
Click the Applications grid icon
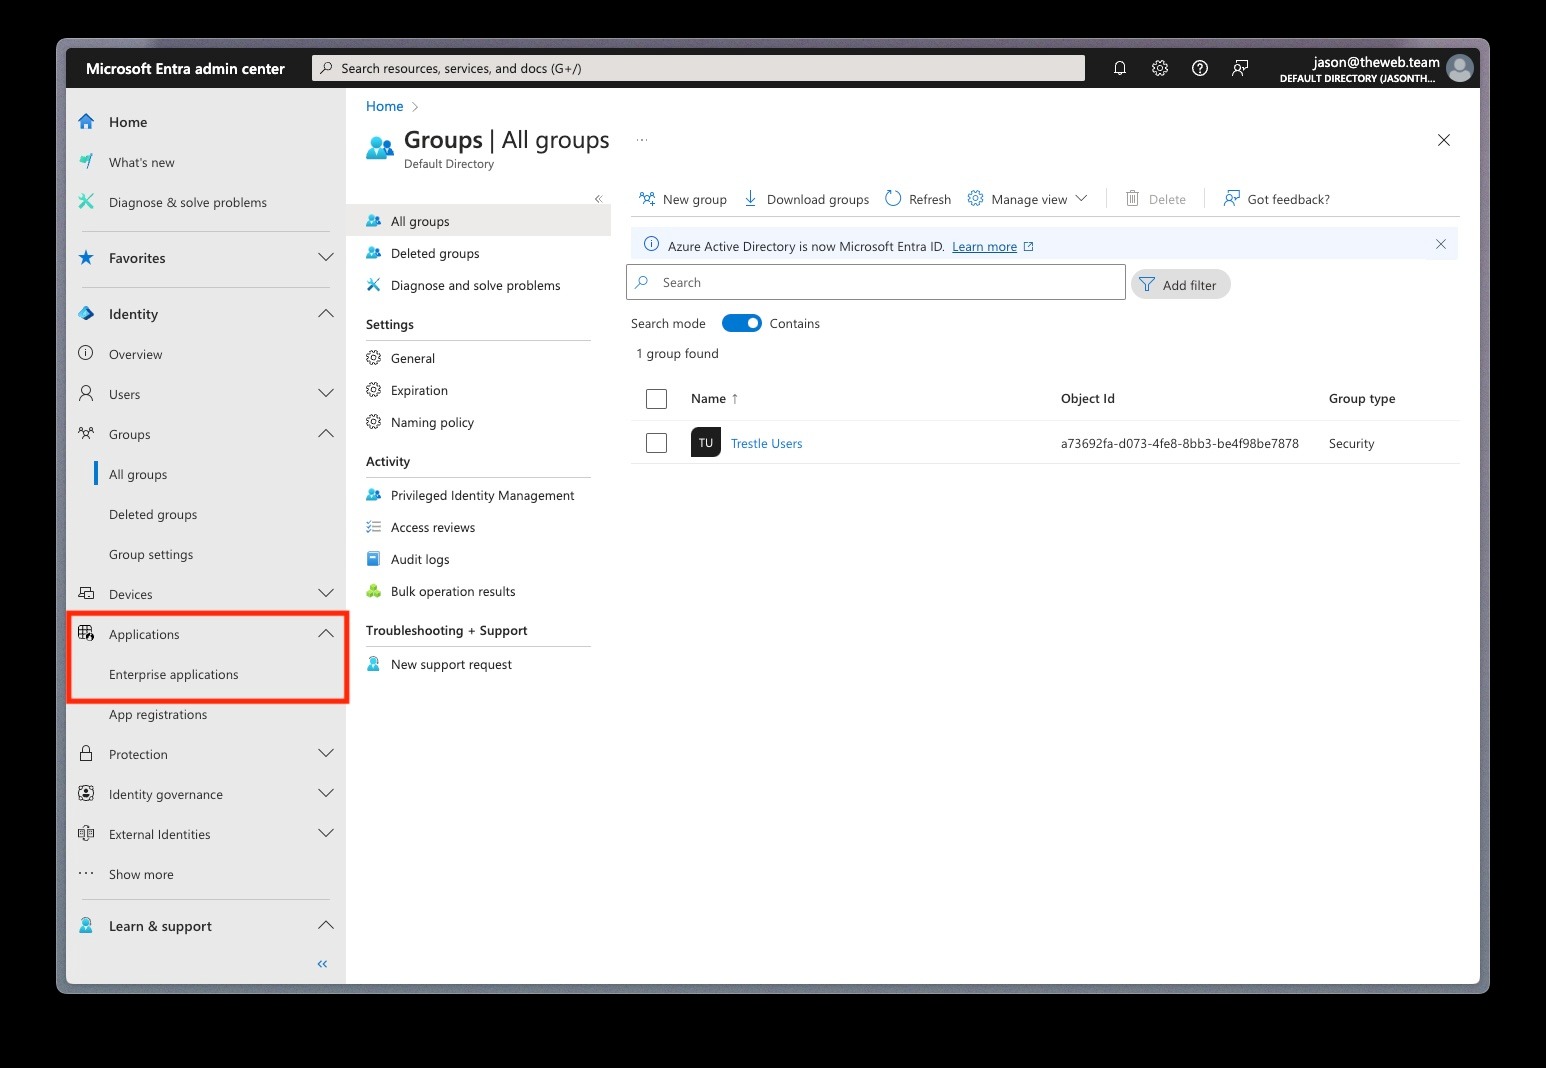tap(86, 634)
